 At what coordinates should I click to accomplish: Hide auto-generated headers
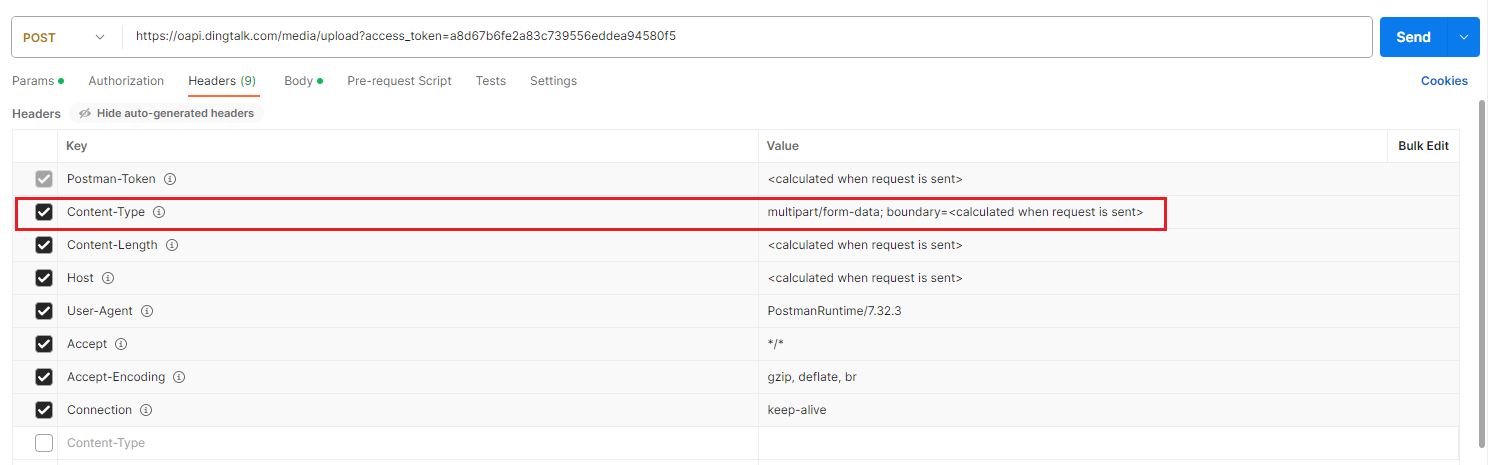tap(166, 114)
